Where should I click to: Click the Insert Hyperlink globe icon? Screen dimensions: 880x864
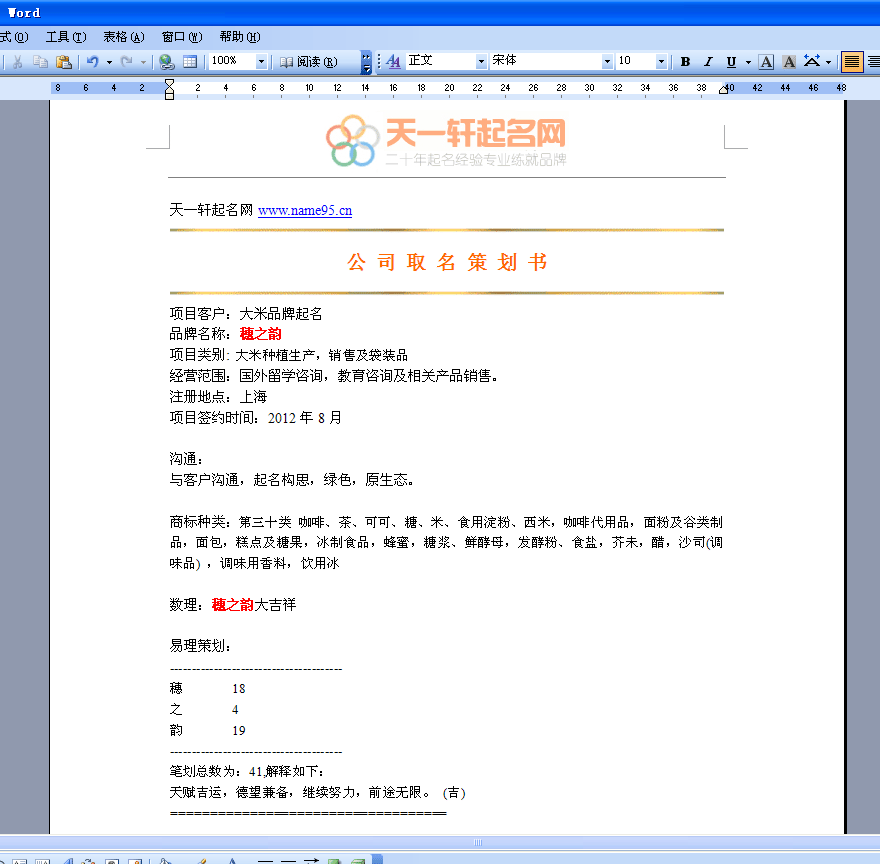tap(166, 62)
